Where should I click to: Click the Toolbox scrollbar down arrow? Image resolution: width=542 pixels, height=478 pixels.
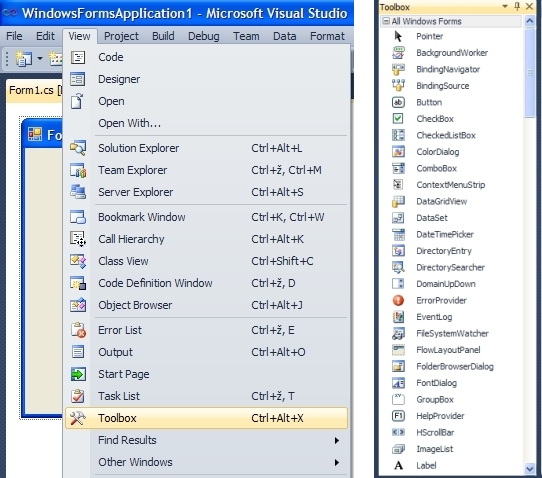530,469
